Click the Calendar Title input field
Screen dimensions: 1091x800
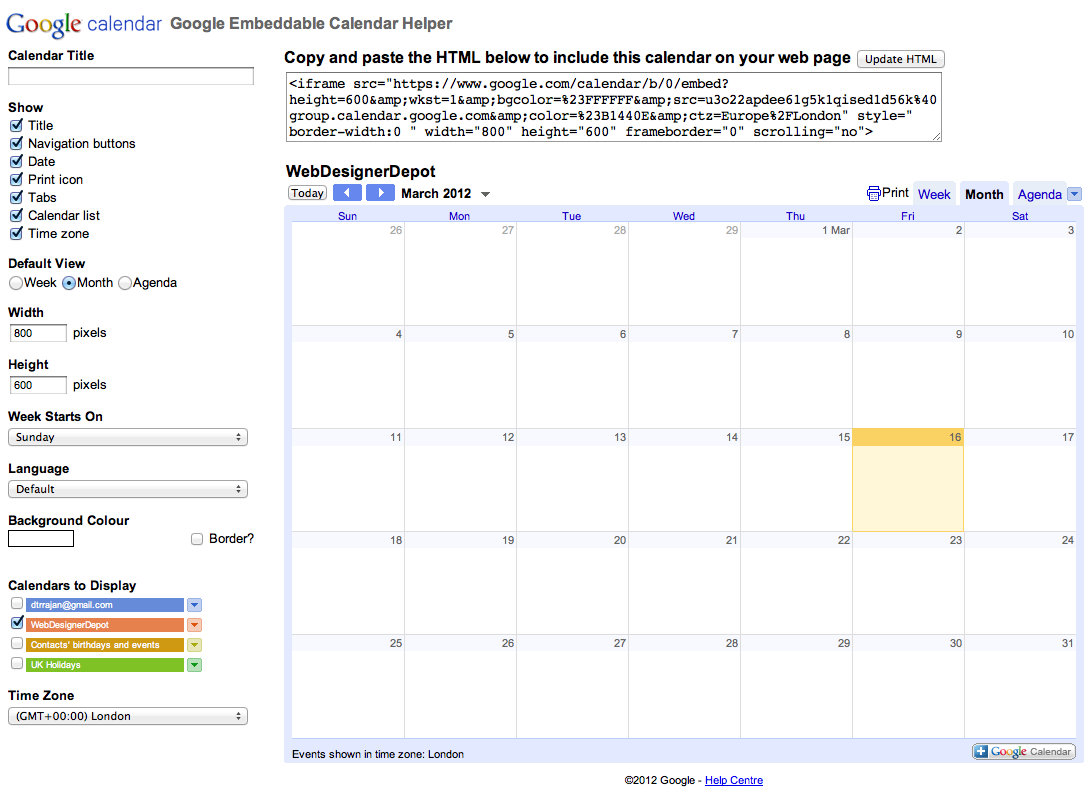(x=131, y=76)
